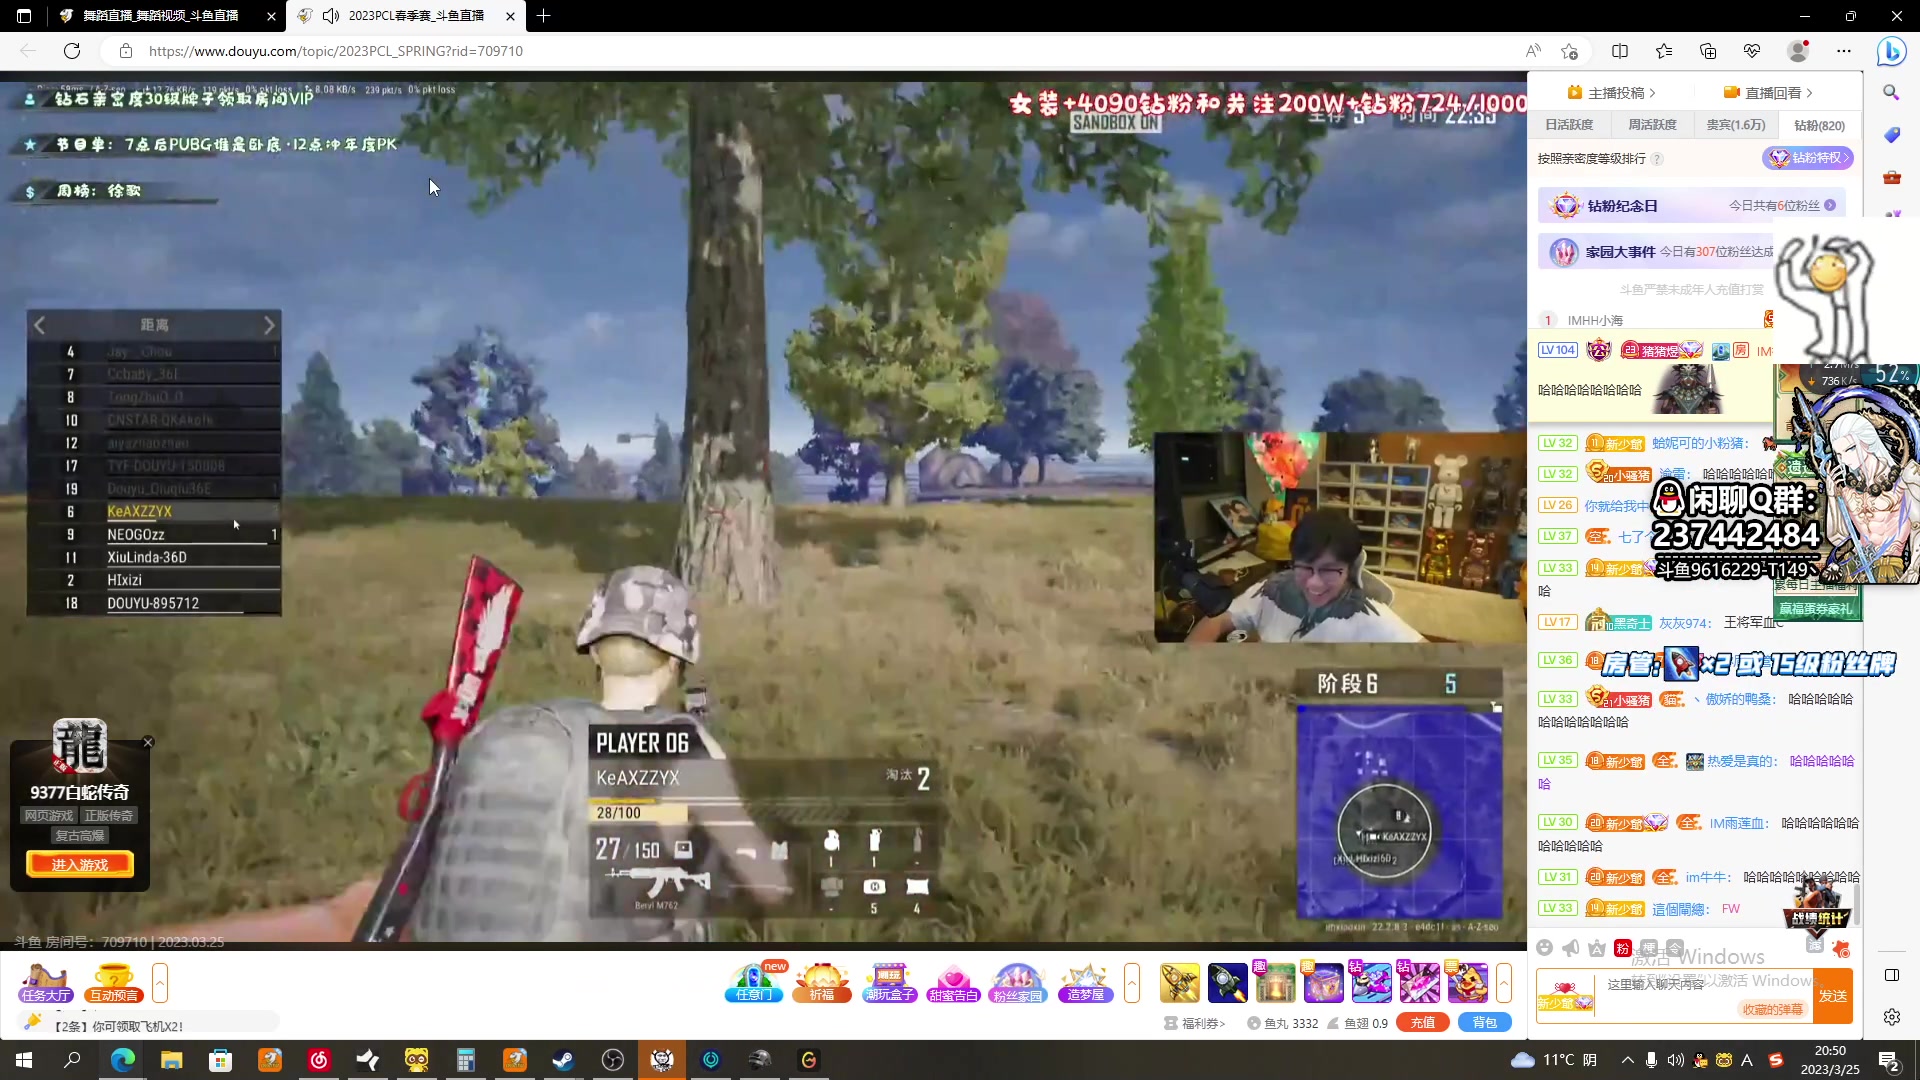
Task: Switch to 舞蹈直播 browser tab
Action: click(x=167, y=16)
